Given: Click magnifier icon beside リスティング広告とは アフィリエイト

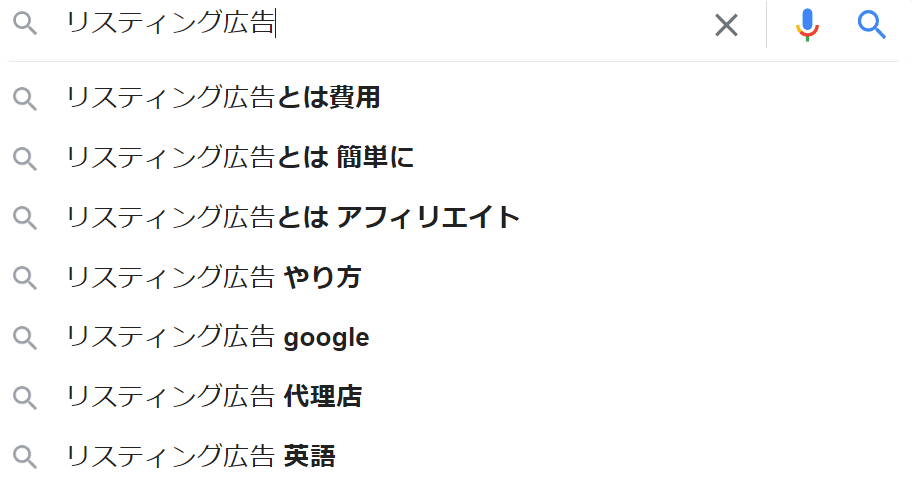Looking at the screenshot, I should pos(25,217).
